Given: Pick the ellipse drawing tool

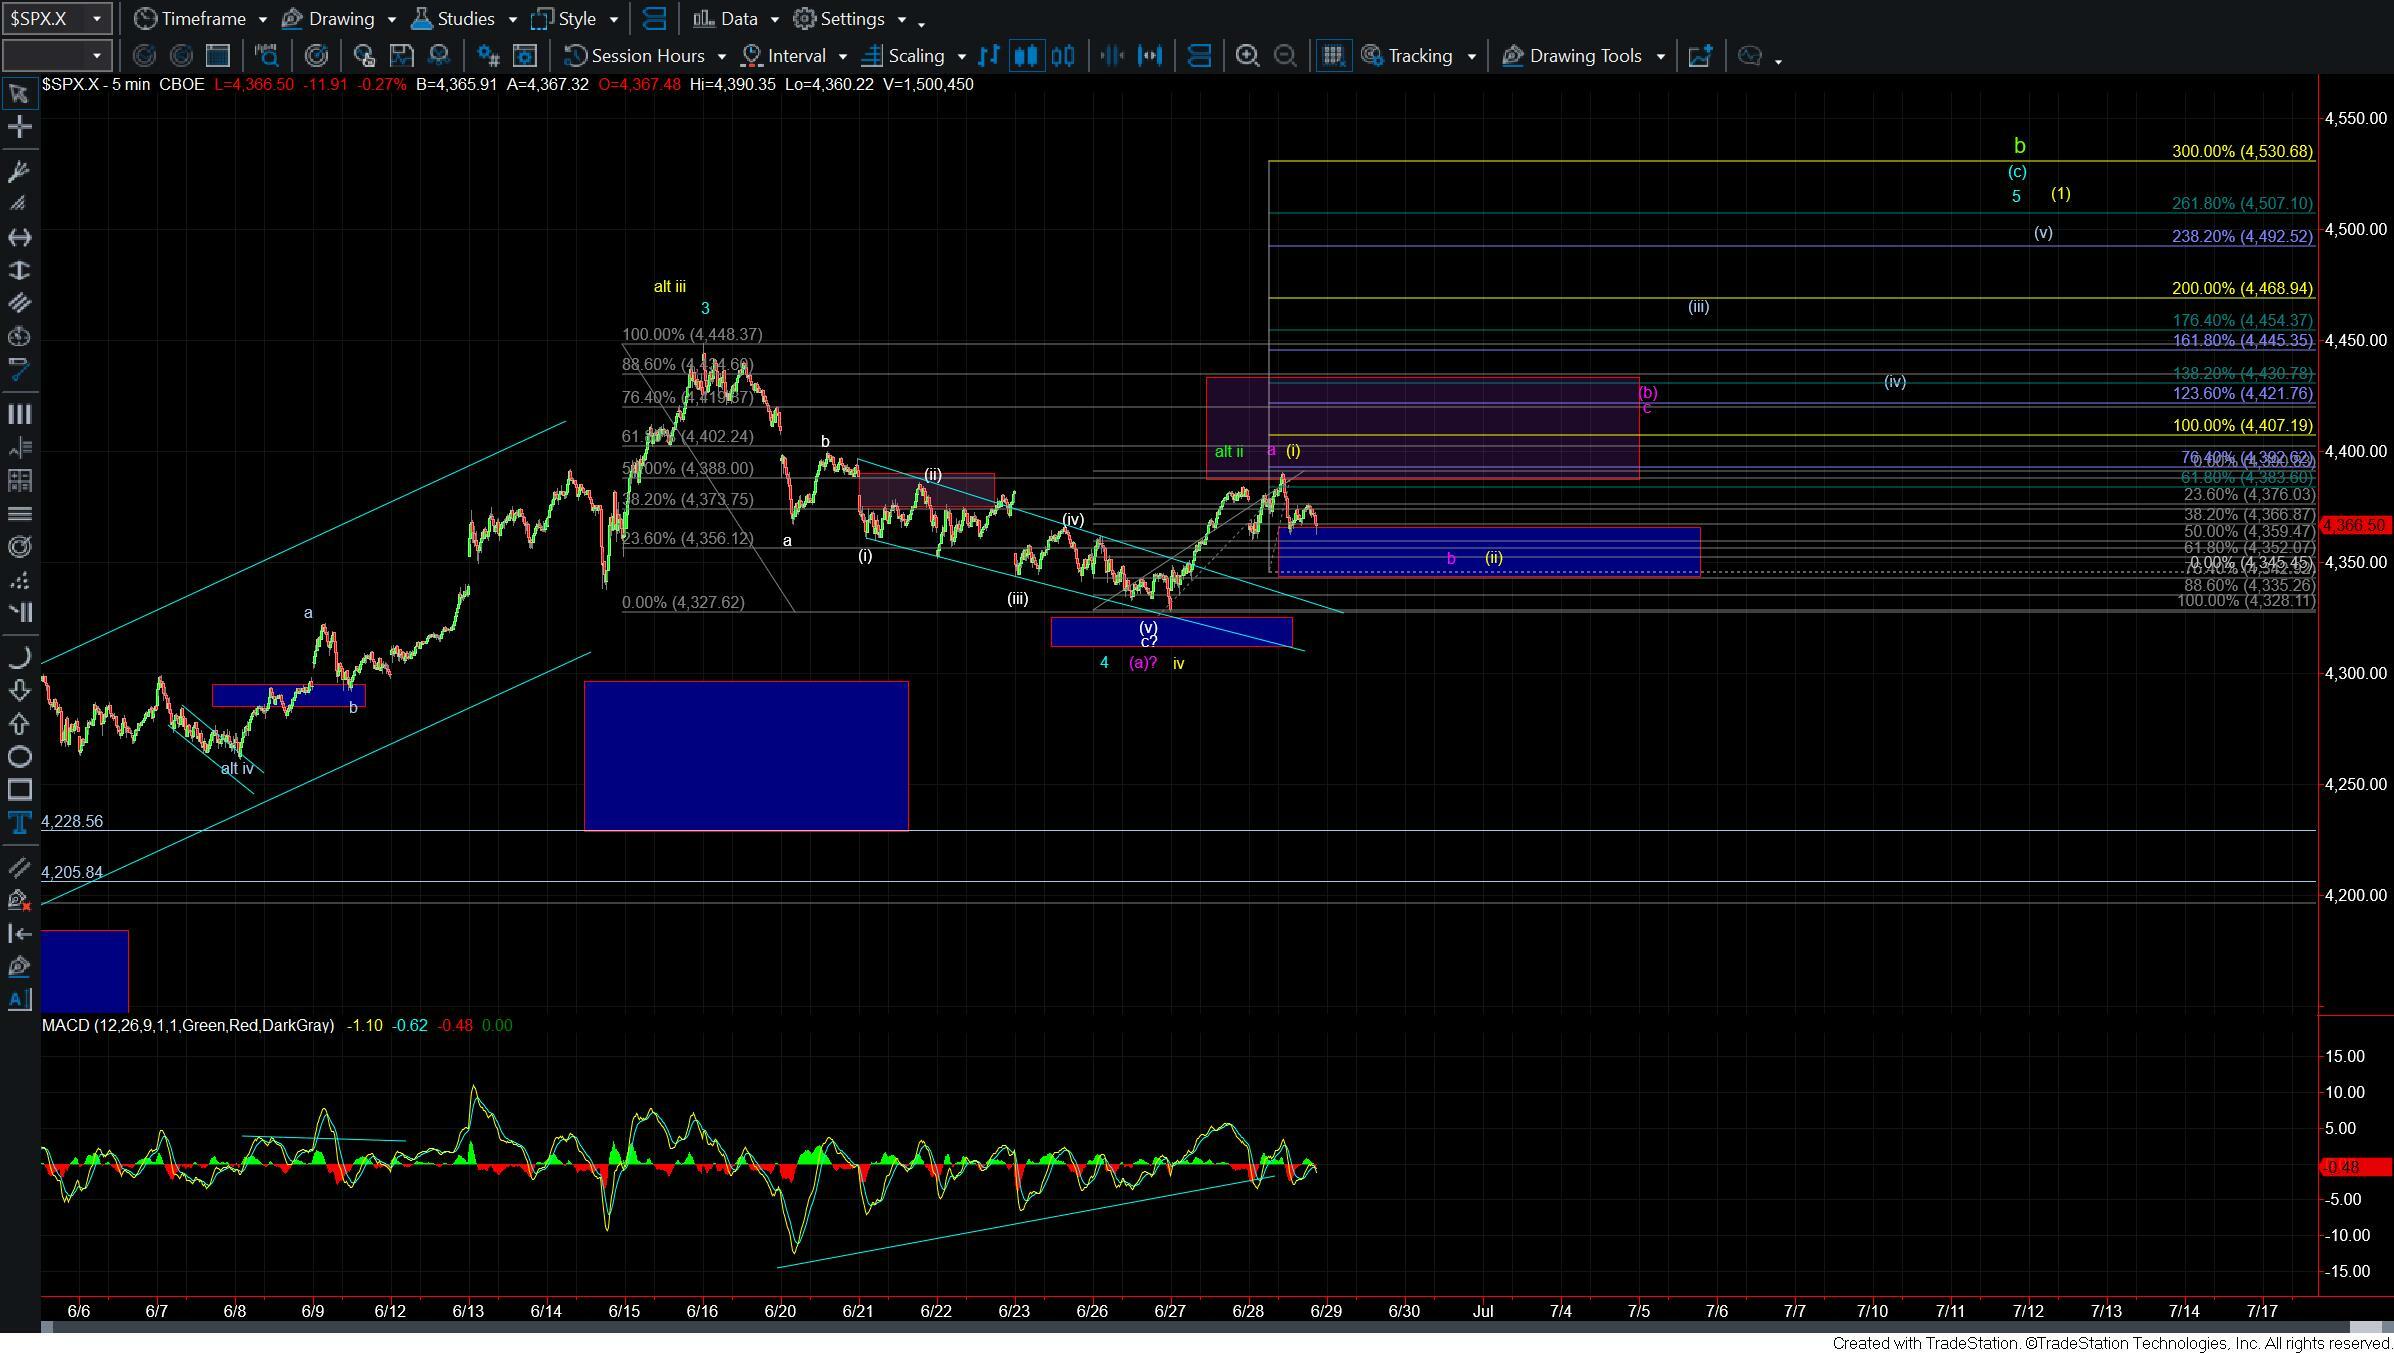Looking at the screenshot, I should 19,757.
